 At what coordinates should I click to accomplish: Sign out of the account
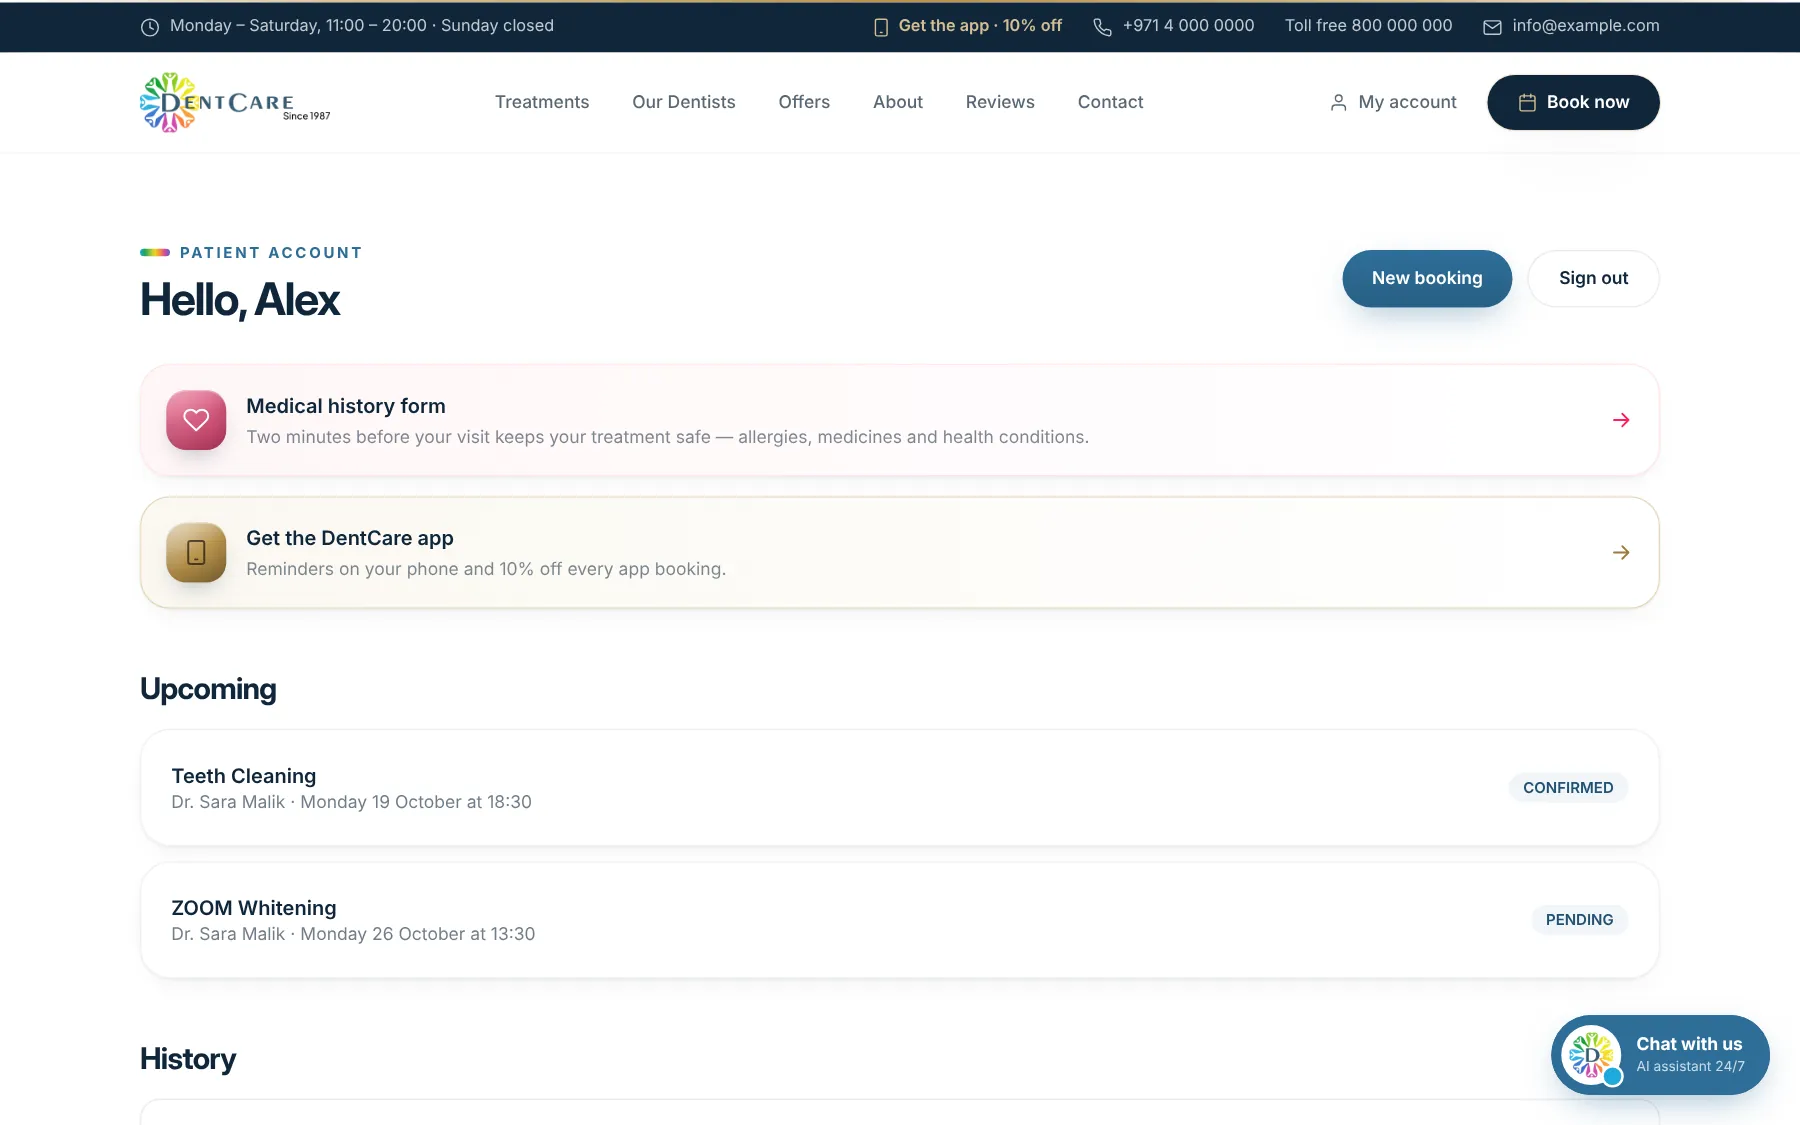pyautogui.click(x=1593, y=278)
